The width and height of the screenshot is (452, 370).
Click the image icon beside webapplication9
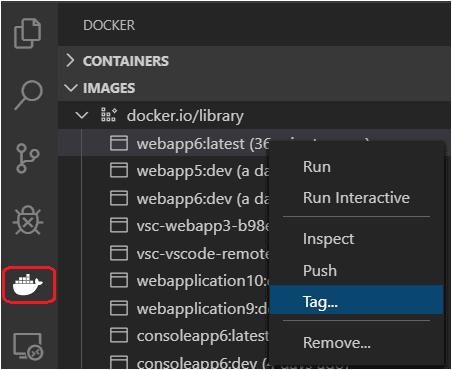click(x=119, y=308)
